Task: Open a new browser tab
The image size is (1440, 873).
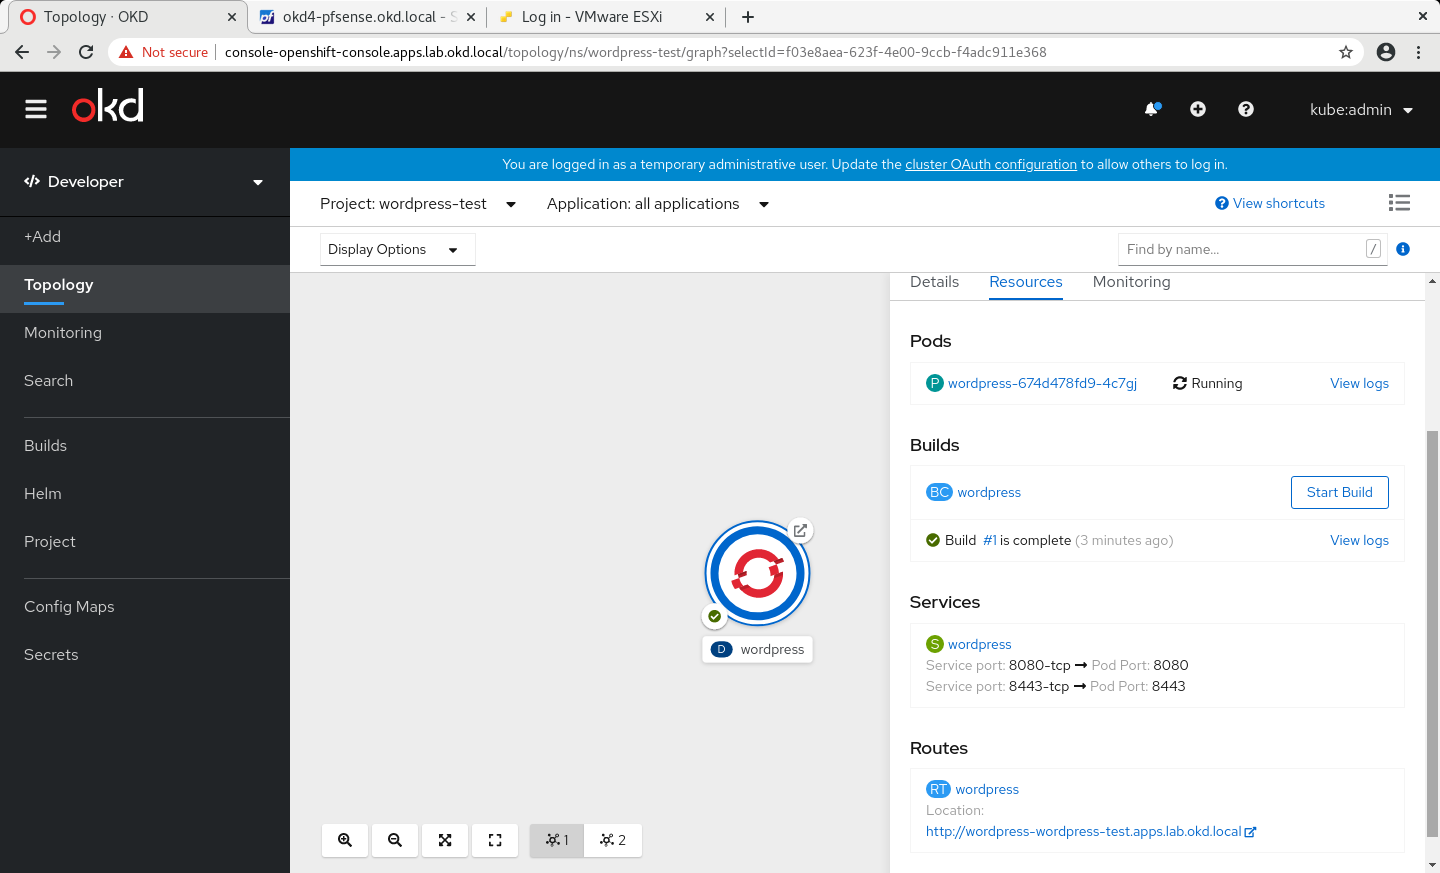Action: click(748, 17)
